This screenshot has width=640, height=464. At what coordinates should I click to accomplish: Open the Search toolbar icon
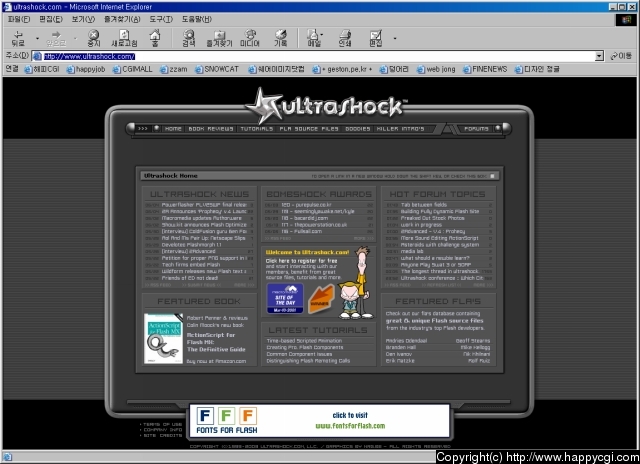189,38
